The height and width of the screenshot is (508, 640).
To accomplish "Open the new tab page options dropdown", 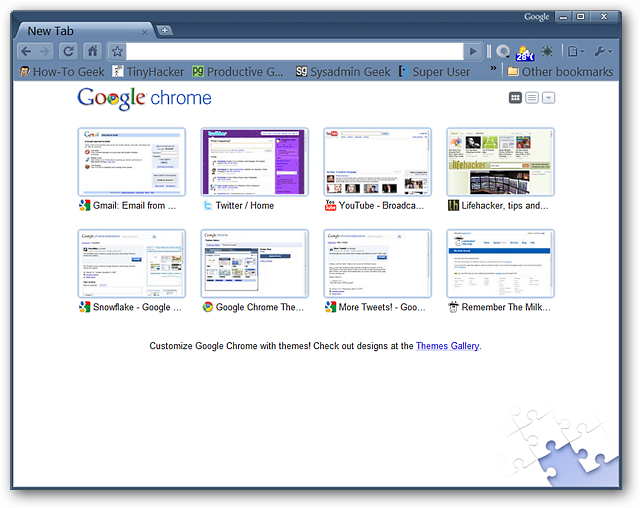I will (549, 98).
